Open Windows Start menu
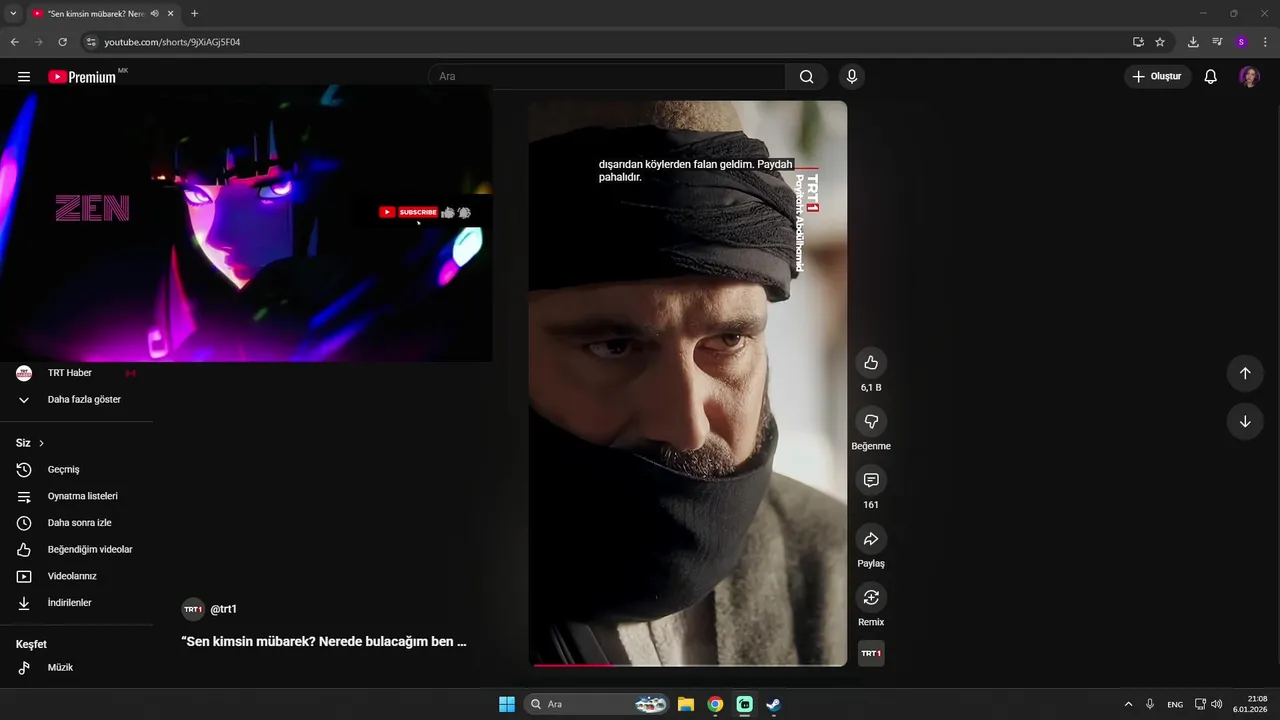 click(507, 704)
